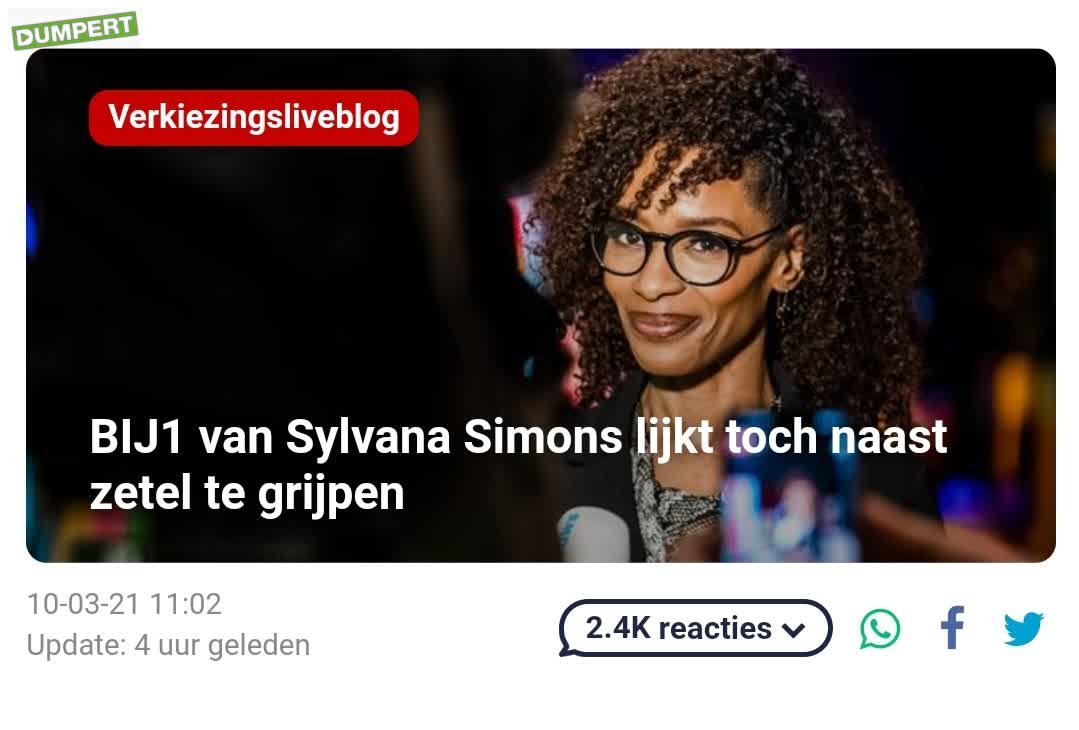Open headline line 'BIJ1 van Sylvana Simons lijkt toch naast'
The image size is (1079, 730).
[x=518, y=436]
